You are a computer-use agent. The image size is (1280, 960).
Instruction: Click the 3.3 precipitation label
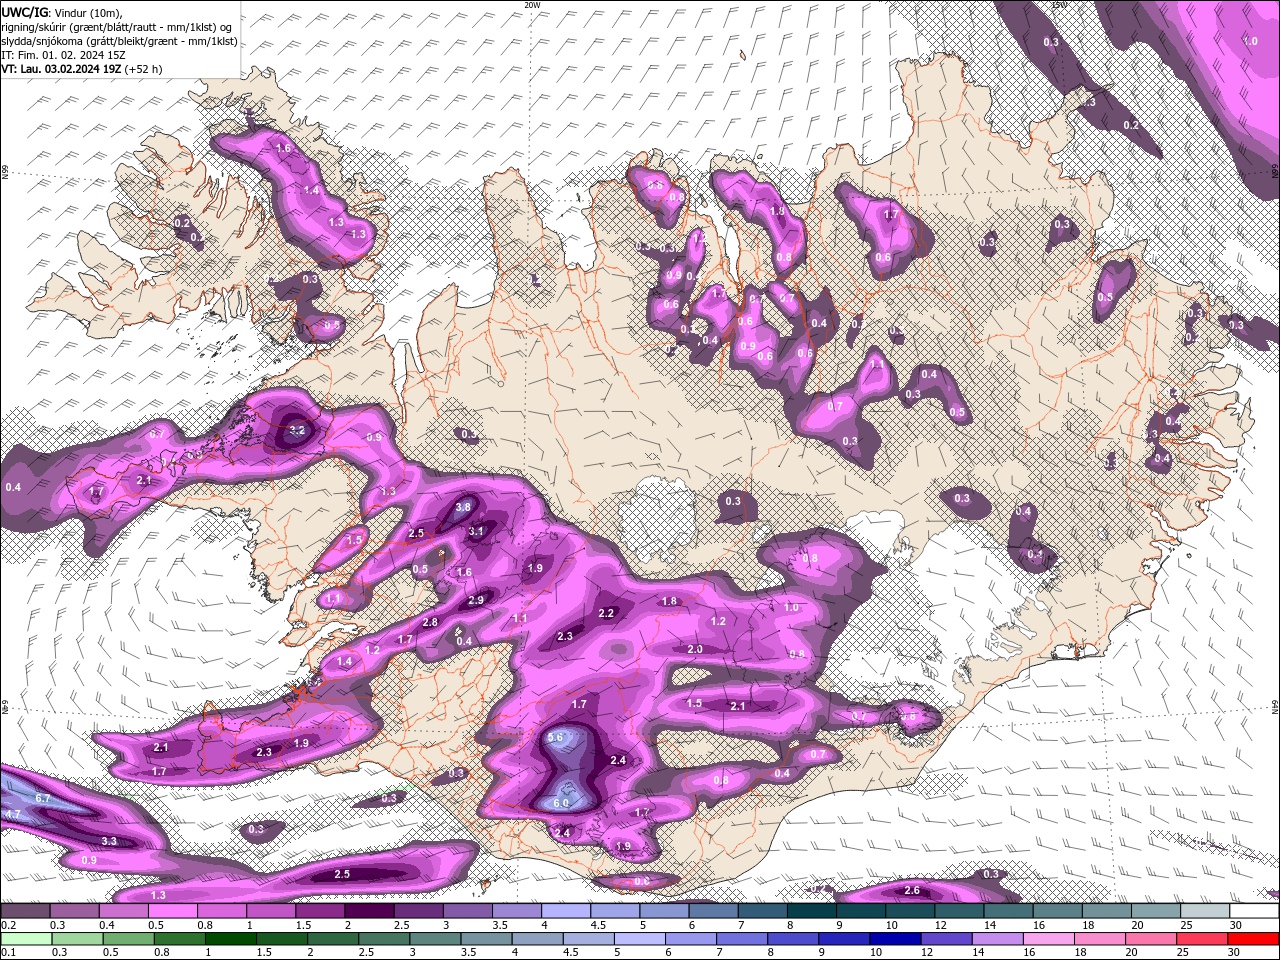[x=110, y=841]
